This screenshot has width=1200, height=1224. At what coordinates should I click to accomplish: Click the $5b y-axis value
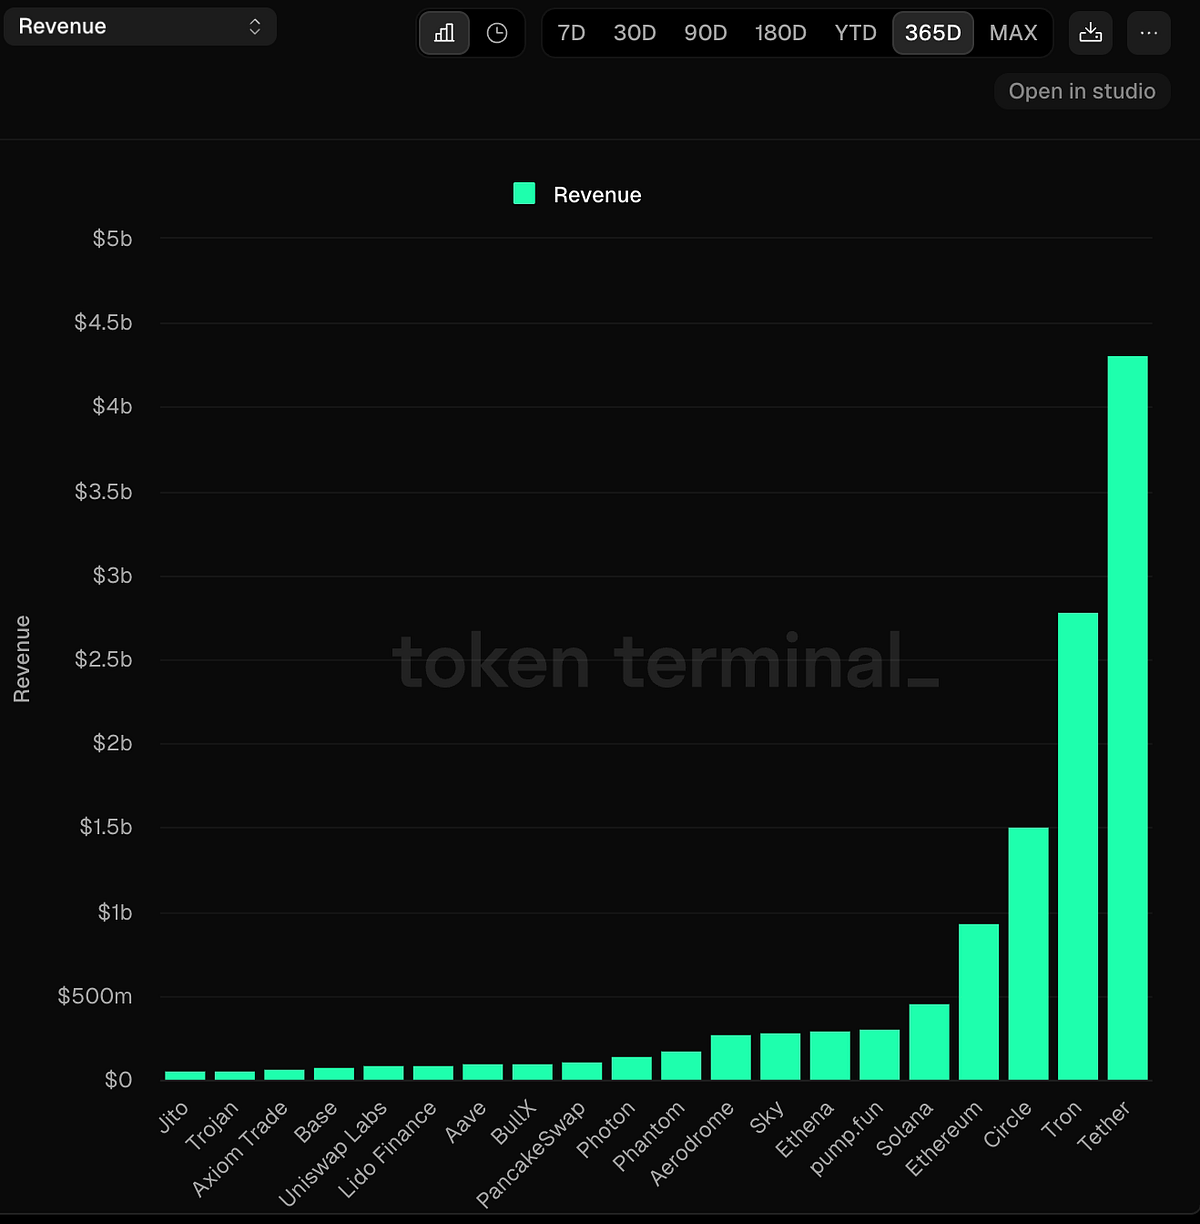point(112,239)
